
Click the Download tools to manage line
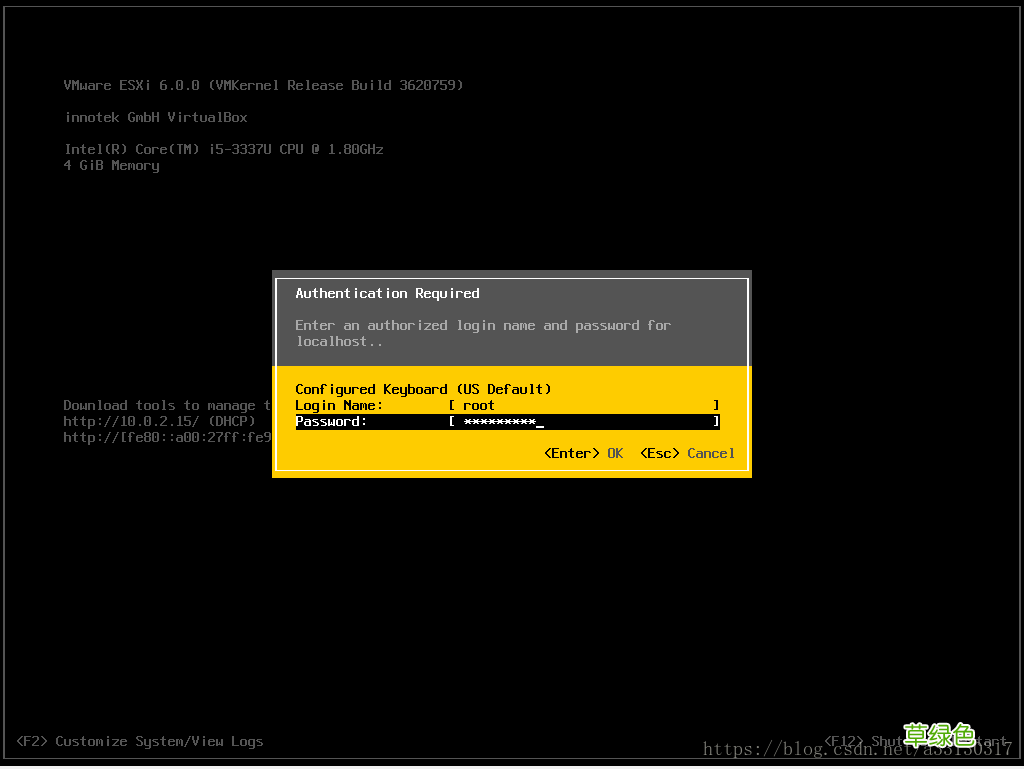tap(167, 405)
